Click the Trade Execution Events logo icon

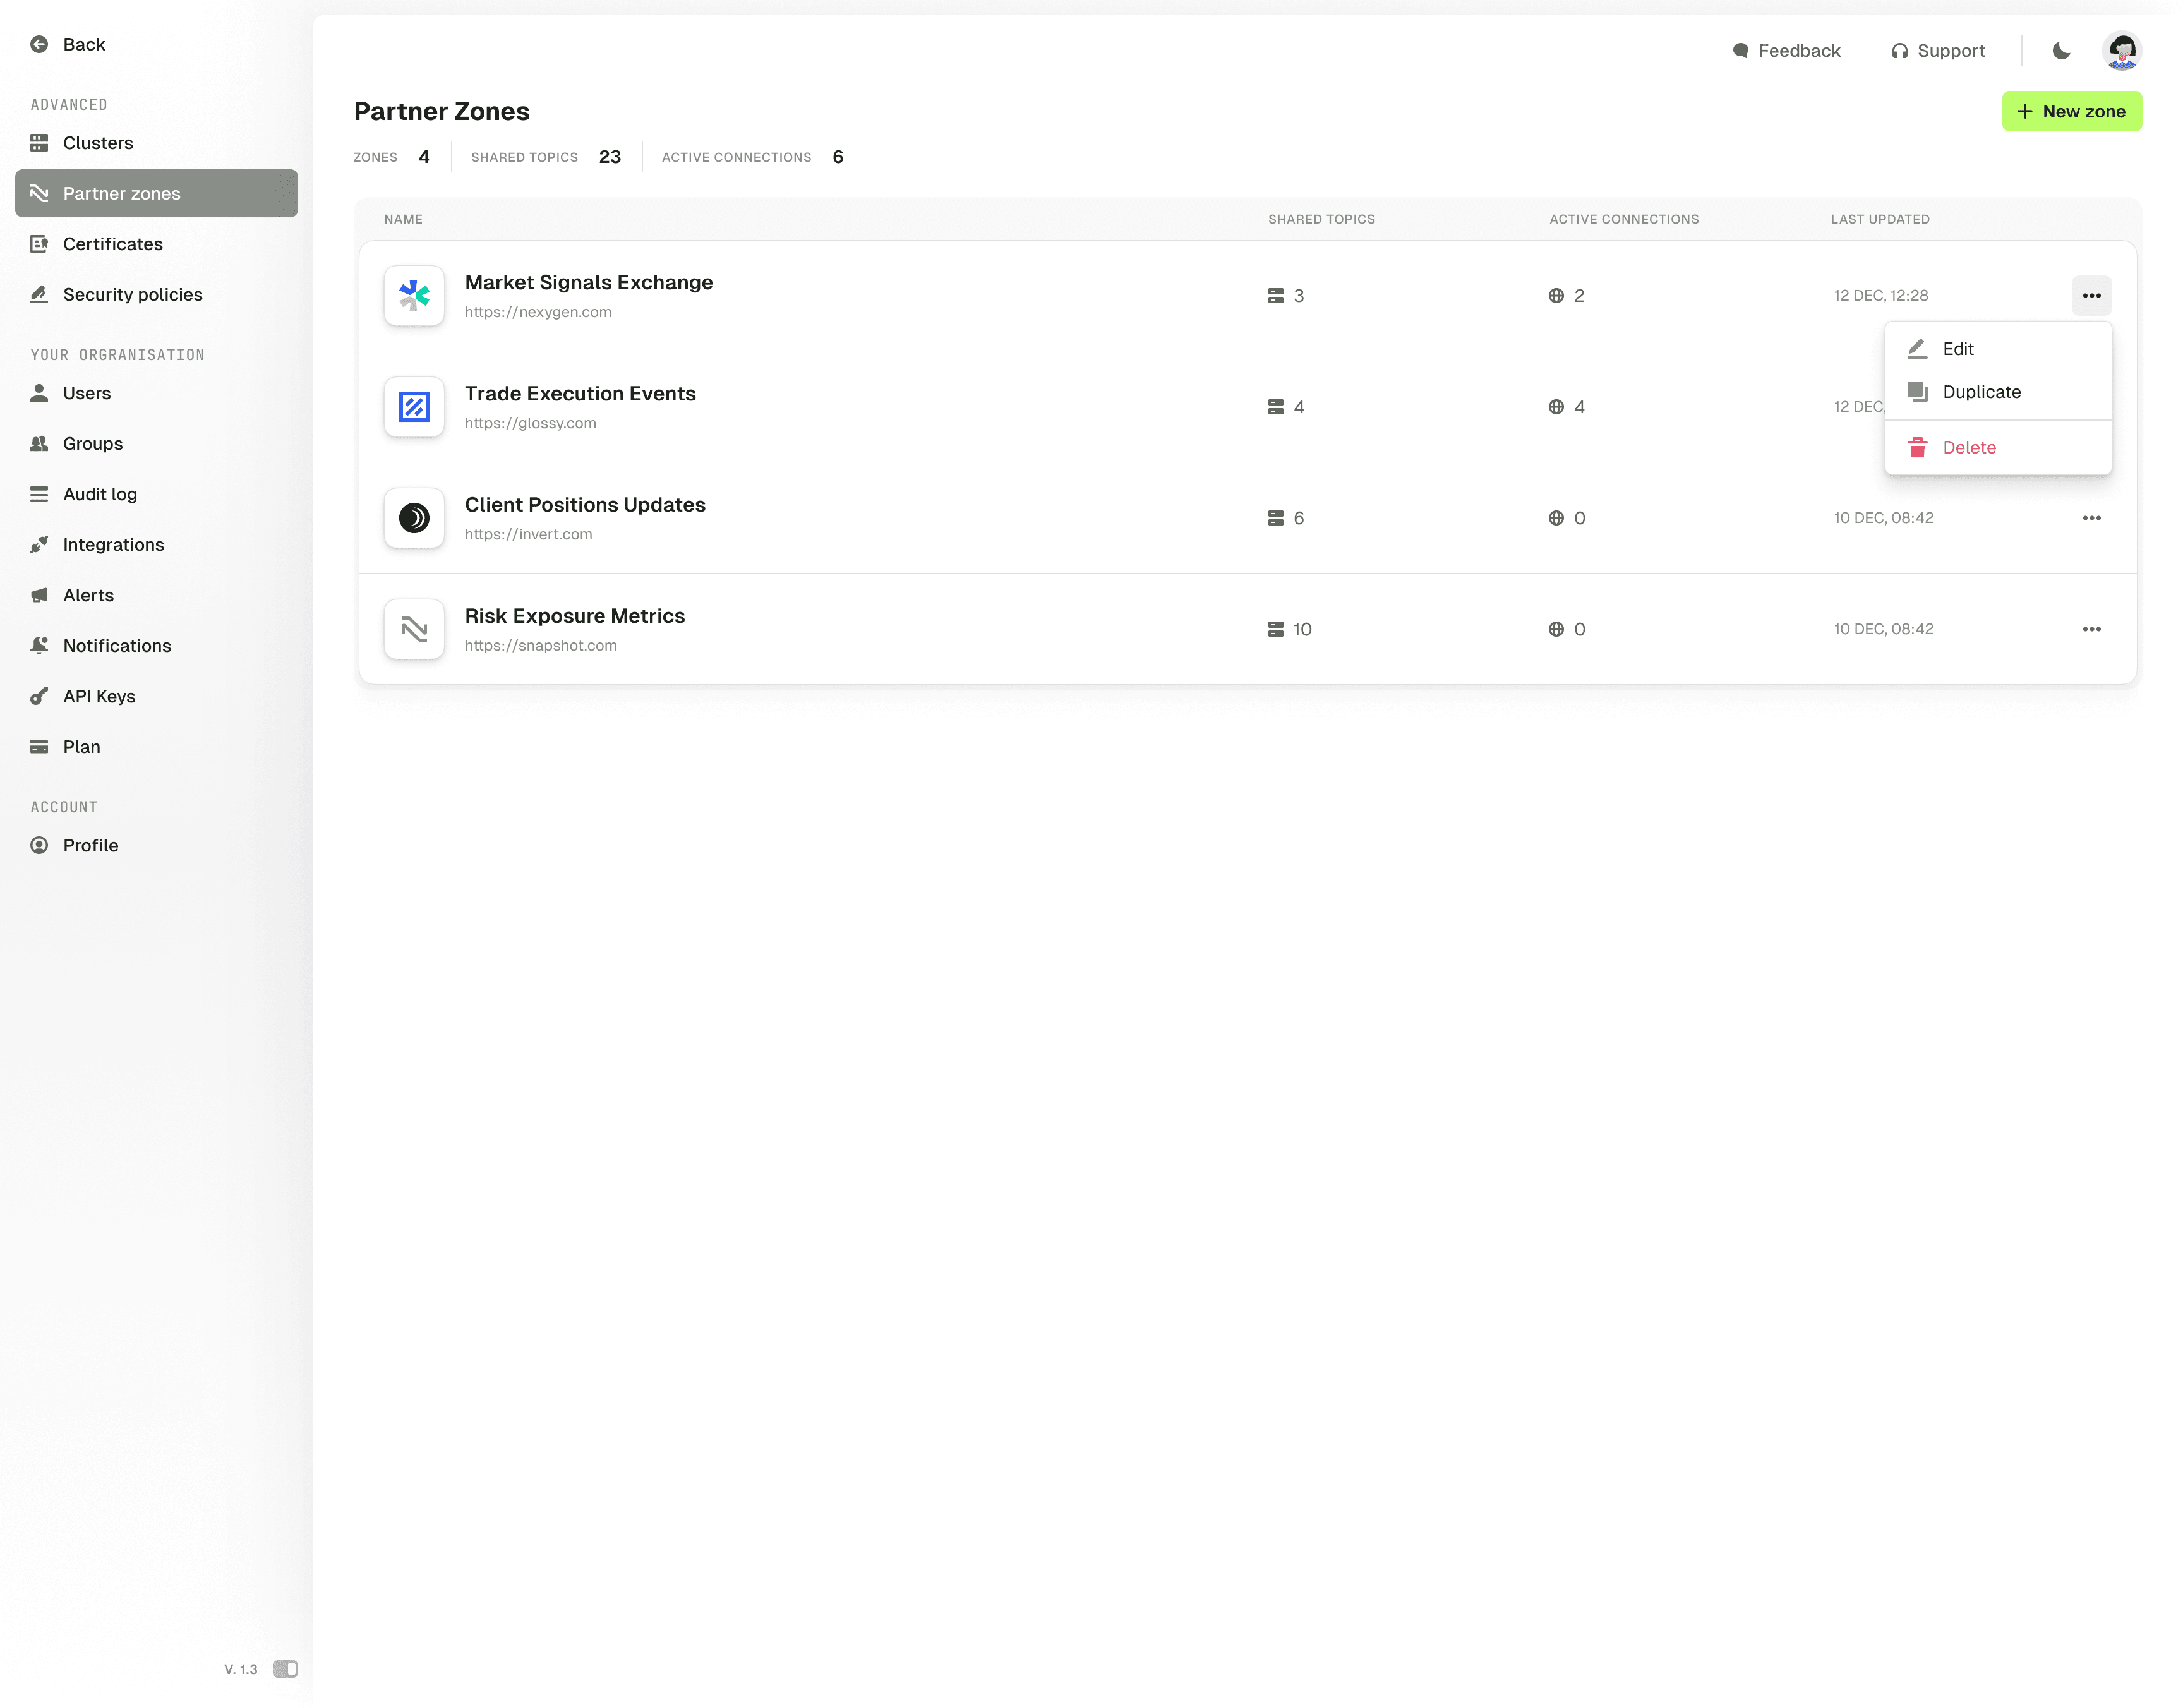414,407
